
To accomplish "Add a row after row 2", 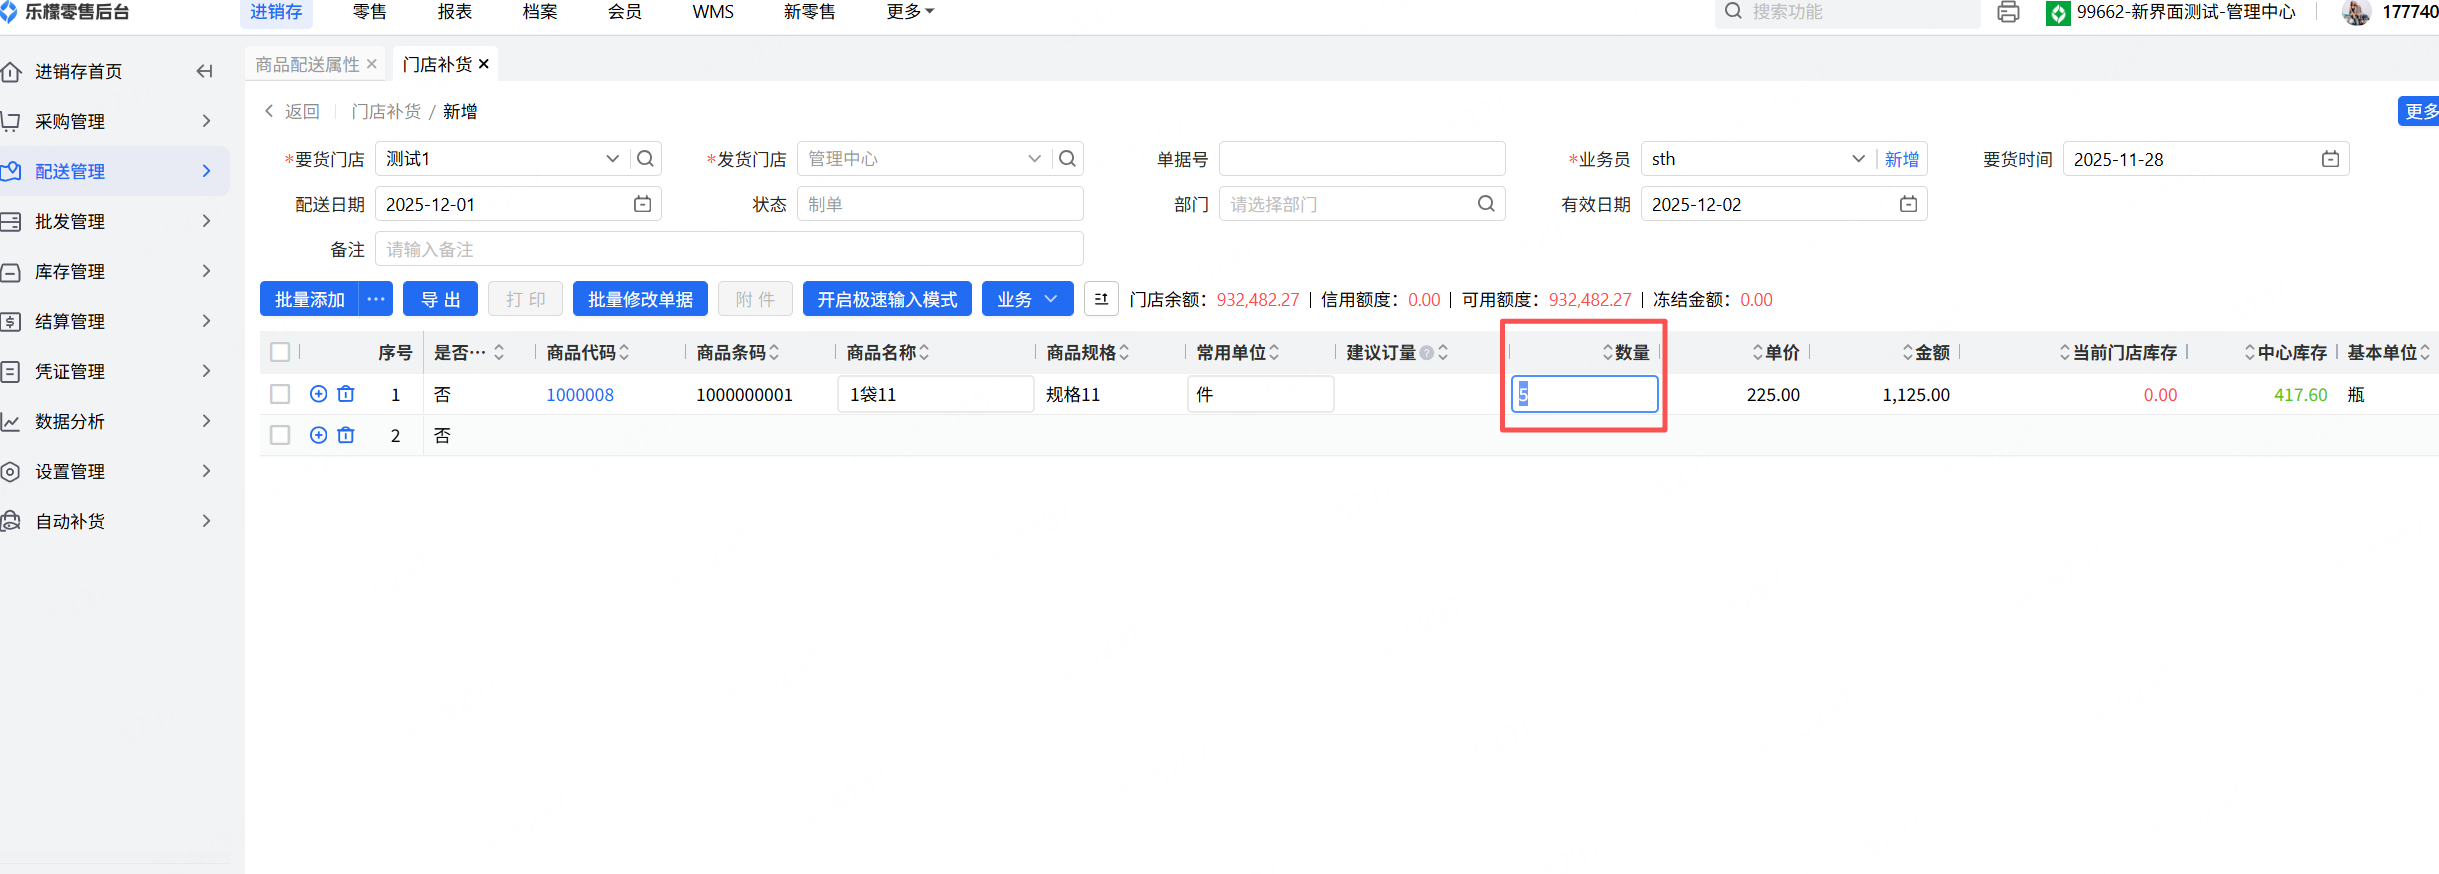I will 318,435.
